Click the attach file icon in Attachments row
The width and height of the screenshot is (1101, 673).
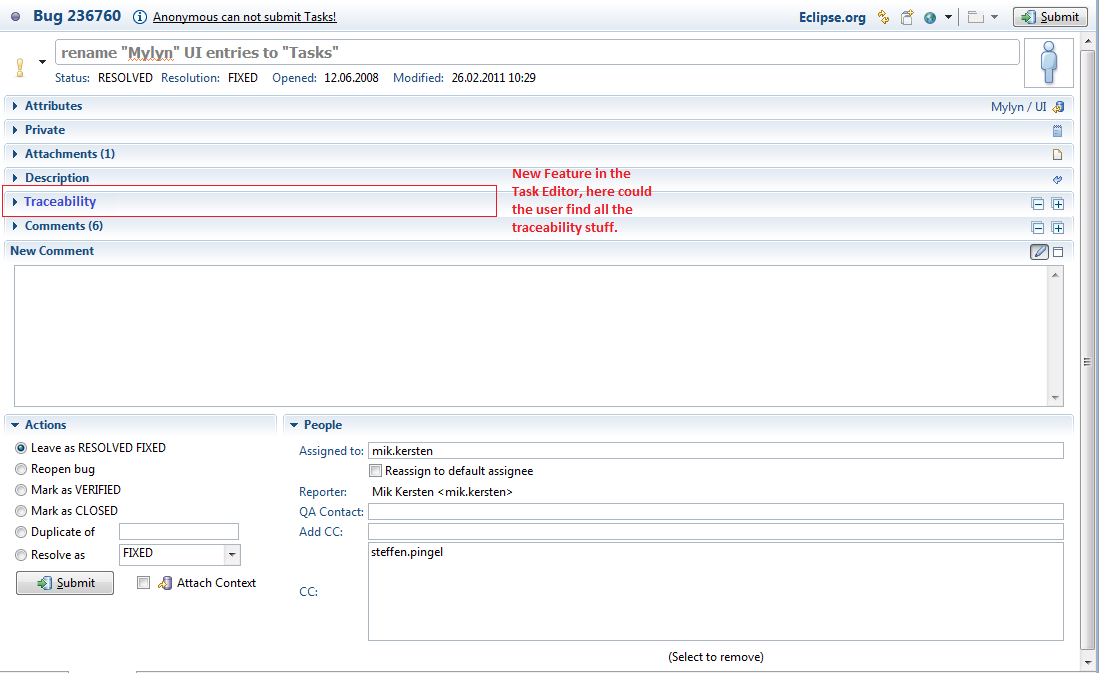coord(1057,155)
